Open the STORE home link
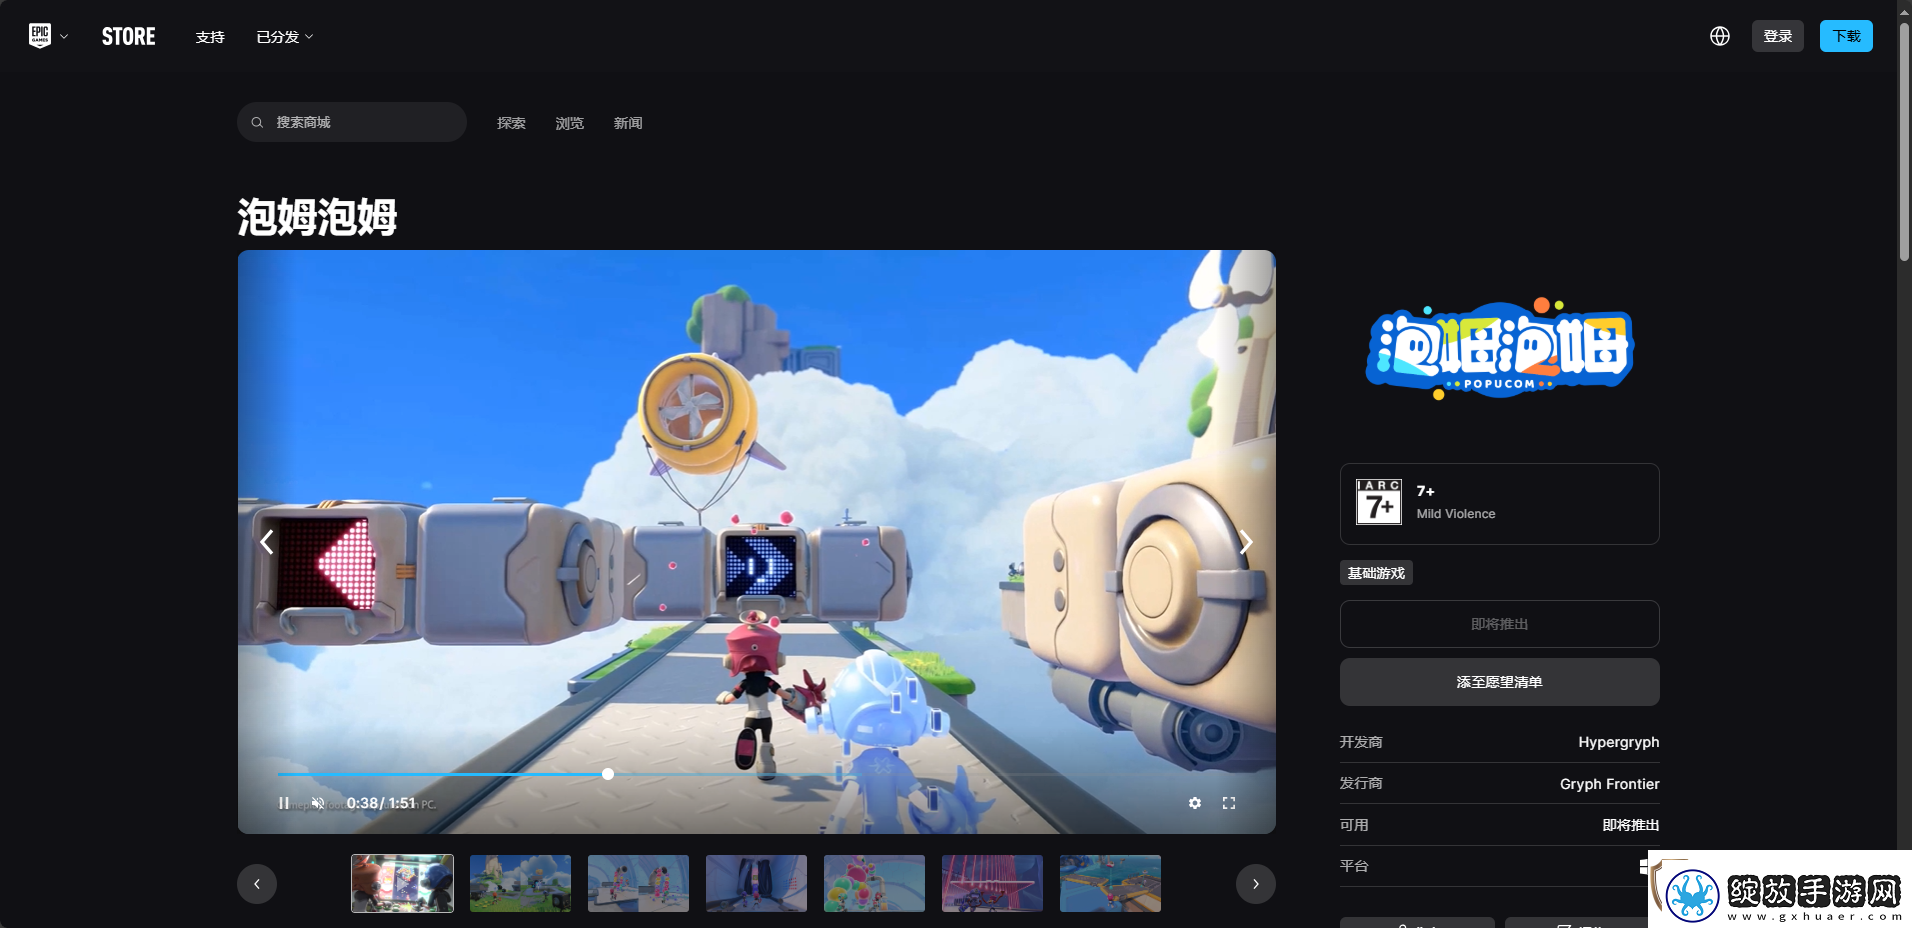 (x=129, y=37)
